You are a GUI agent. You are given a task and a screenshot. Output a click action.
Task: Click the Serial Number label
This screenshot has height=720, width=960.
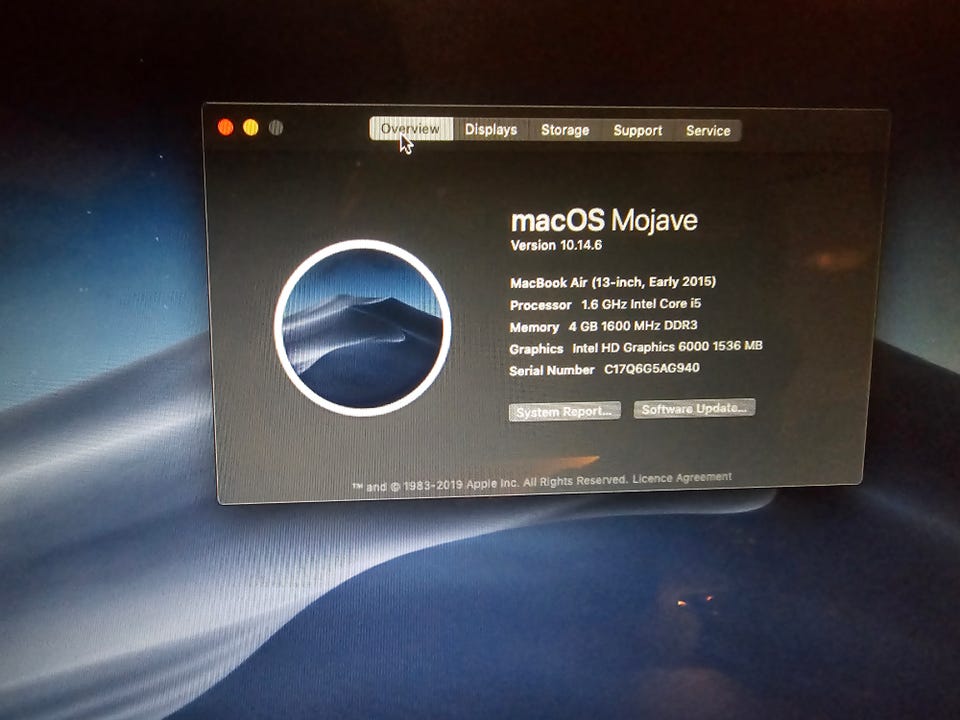click(x=552, y=370)
